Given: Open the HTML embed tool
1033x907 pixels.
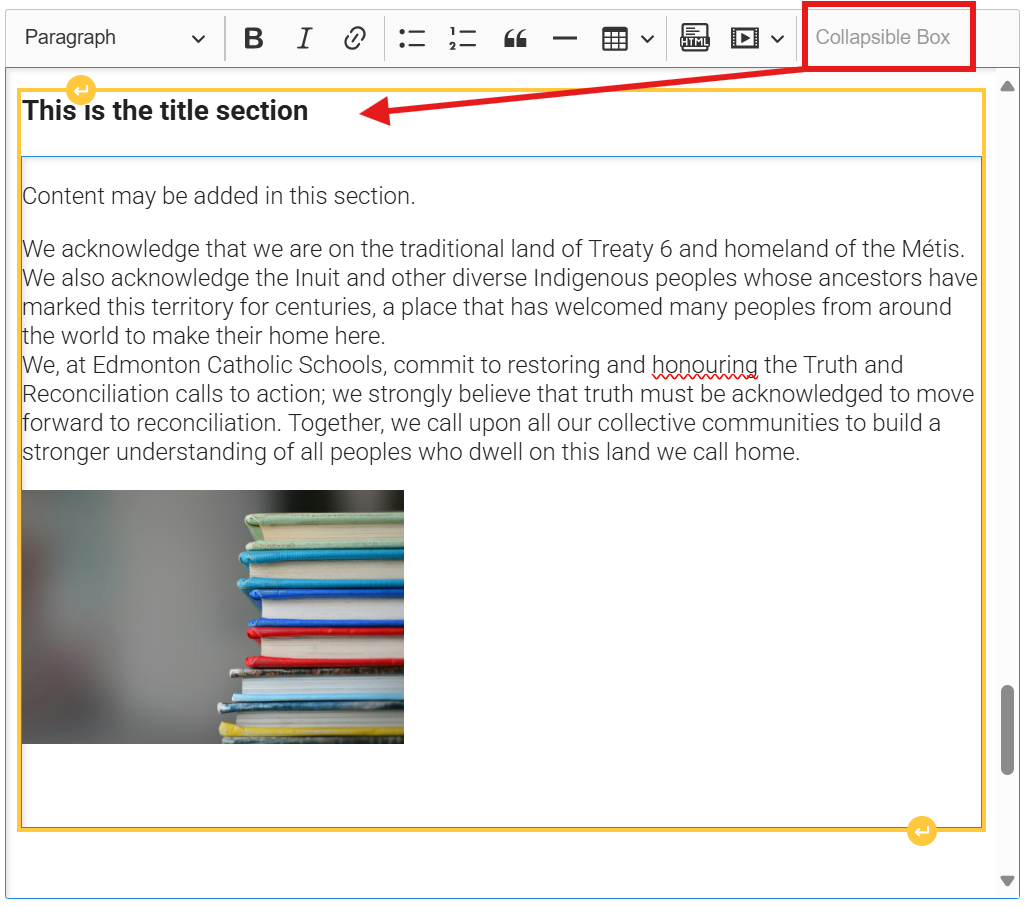Looking at the screenshot, I should click(x=694, y=37).
